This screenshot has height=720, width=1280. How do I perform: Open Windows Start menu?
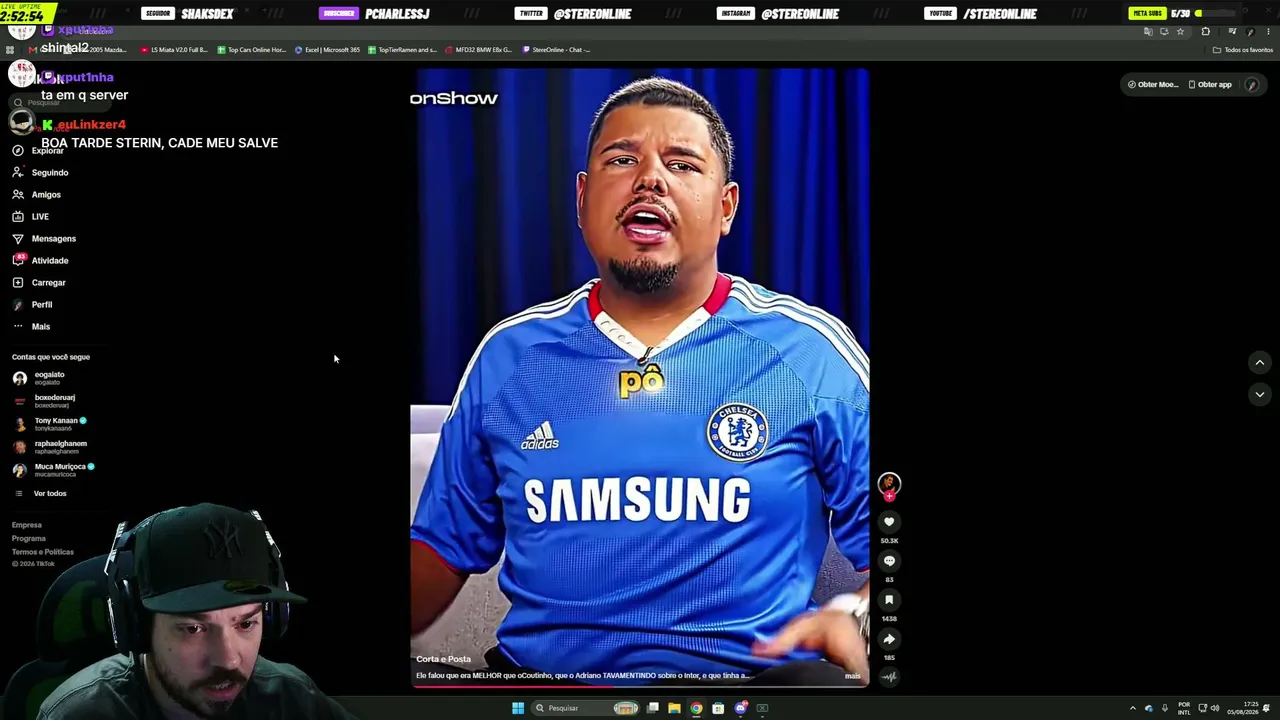point(518,708)
